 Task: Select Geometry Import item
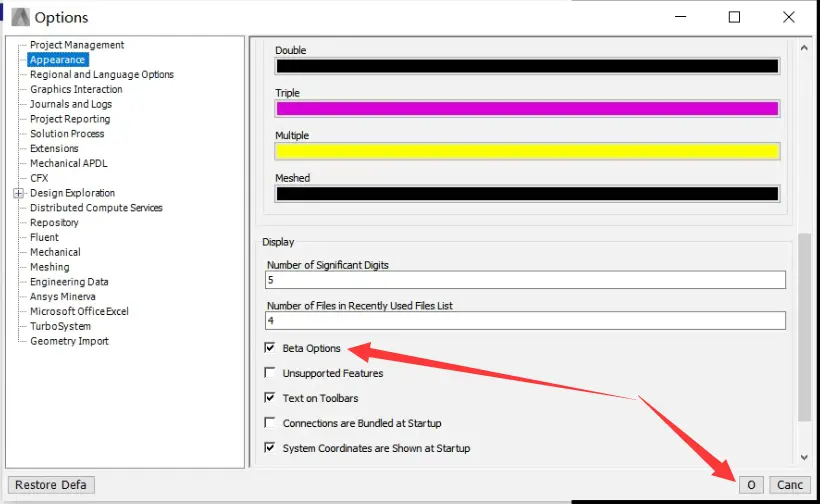70,341
